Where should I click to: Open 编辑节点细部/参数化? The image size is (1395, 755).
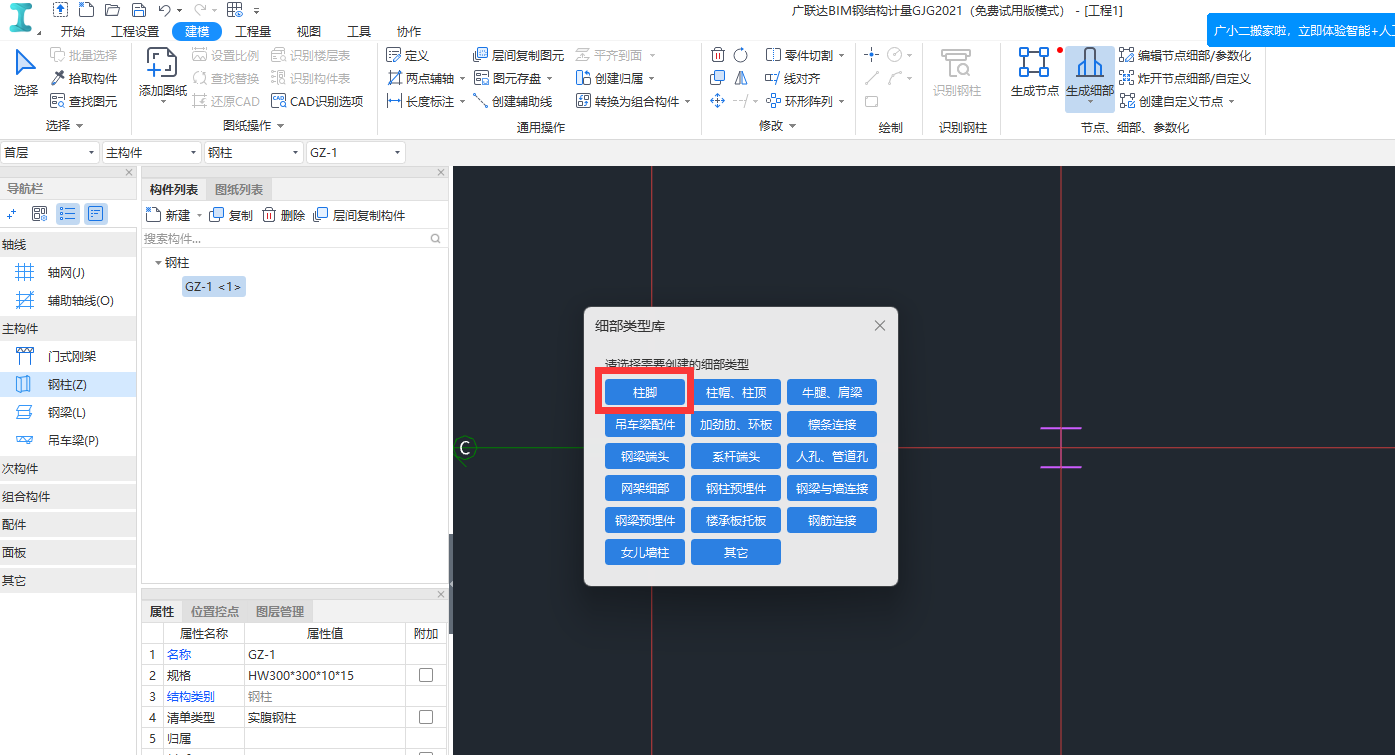1185,55
